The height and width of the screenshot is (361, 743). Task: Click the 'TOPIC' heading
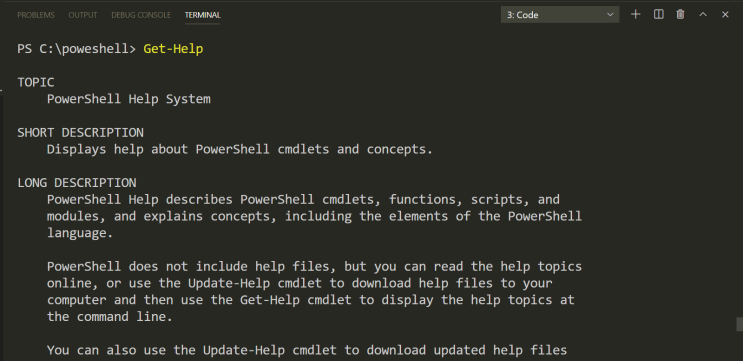pos(36,82)
